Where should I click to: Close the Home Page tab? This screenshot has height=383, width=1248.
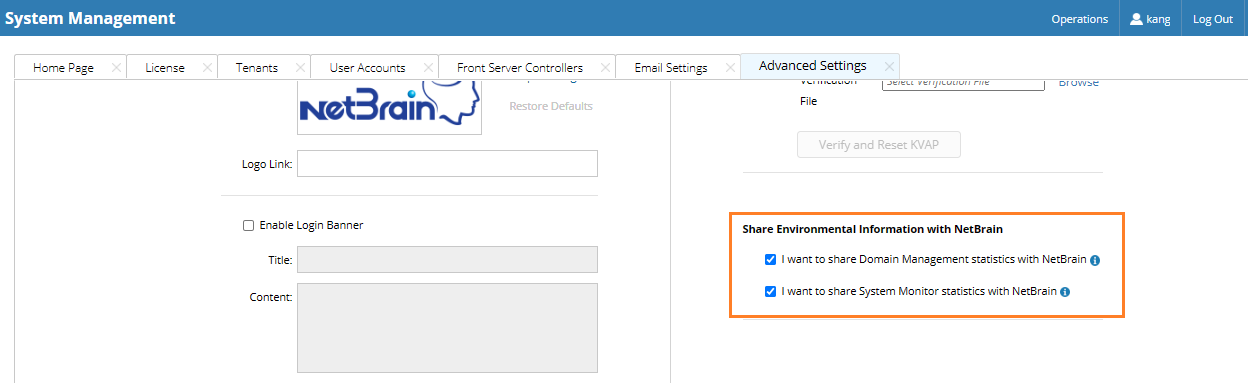pyautogui.click(x=116, y=68)
